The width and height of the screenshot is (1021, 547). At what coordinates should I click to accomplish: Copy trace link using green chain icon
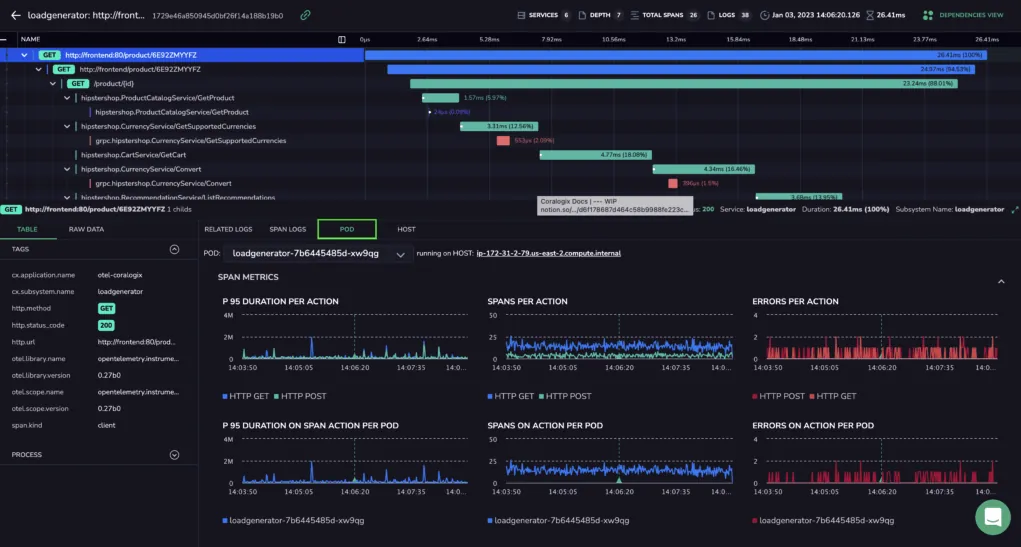pyautogui.click(x=305, y=15)
